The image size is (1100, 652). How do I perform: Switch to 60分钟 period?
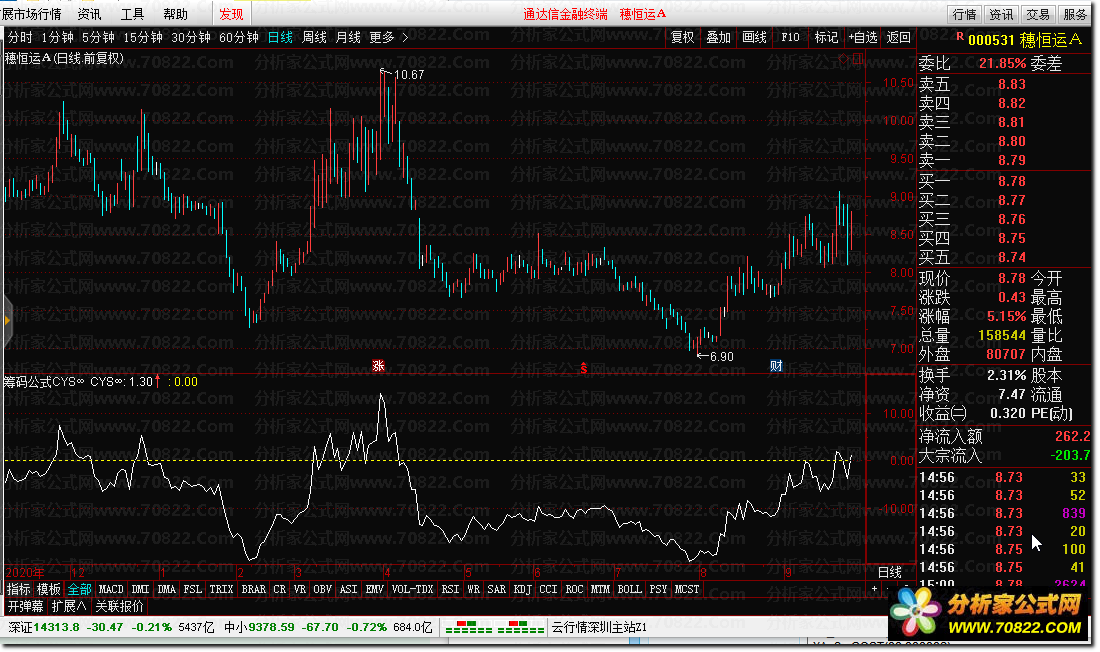click(x=239, y=37)
